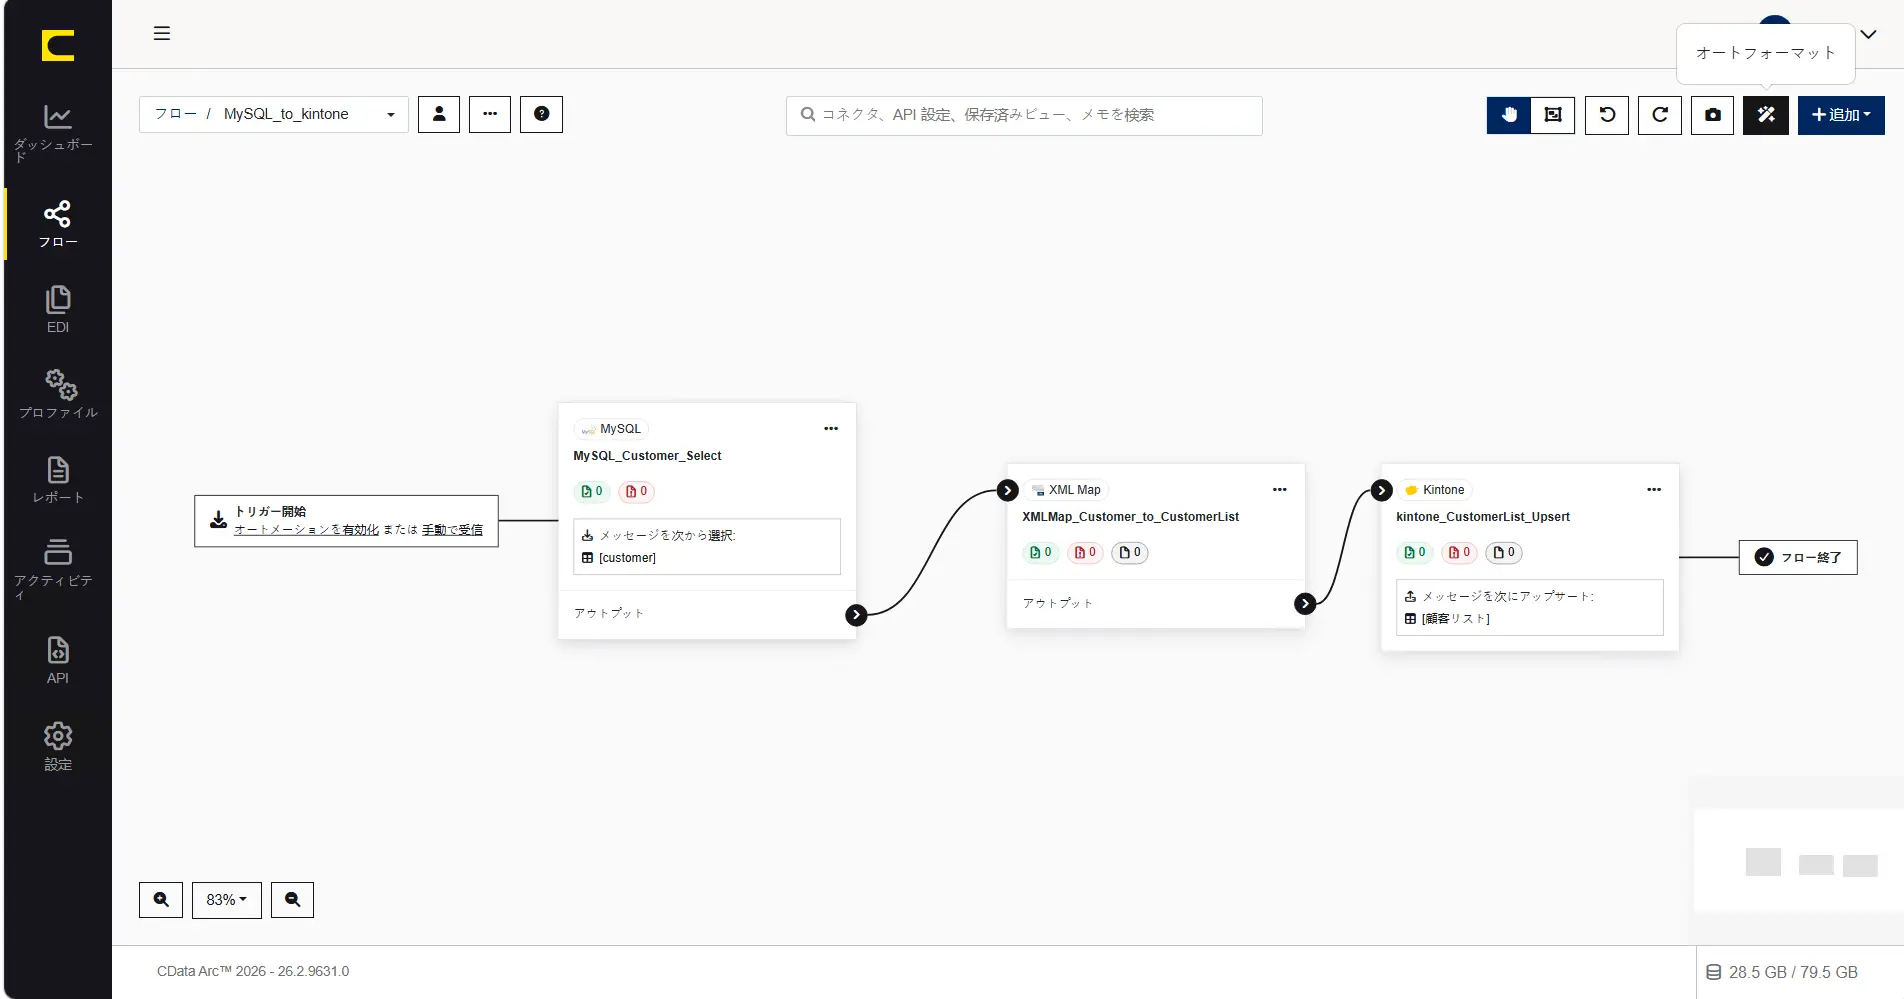Click the Kintone input port arrow

1382,490
